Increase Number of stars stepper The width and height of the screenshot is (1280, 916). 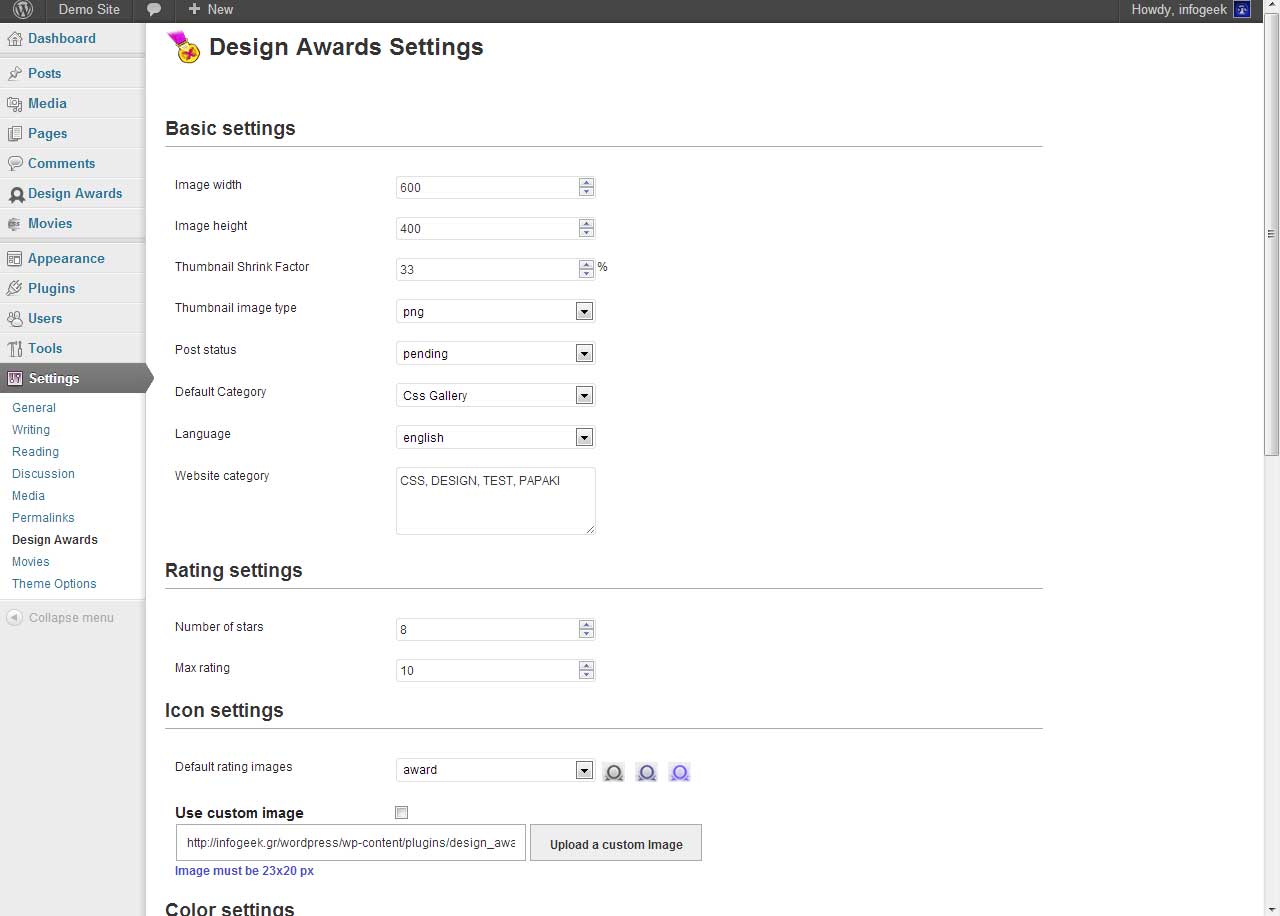(587, 625)
